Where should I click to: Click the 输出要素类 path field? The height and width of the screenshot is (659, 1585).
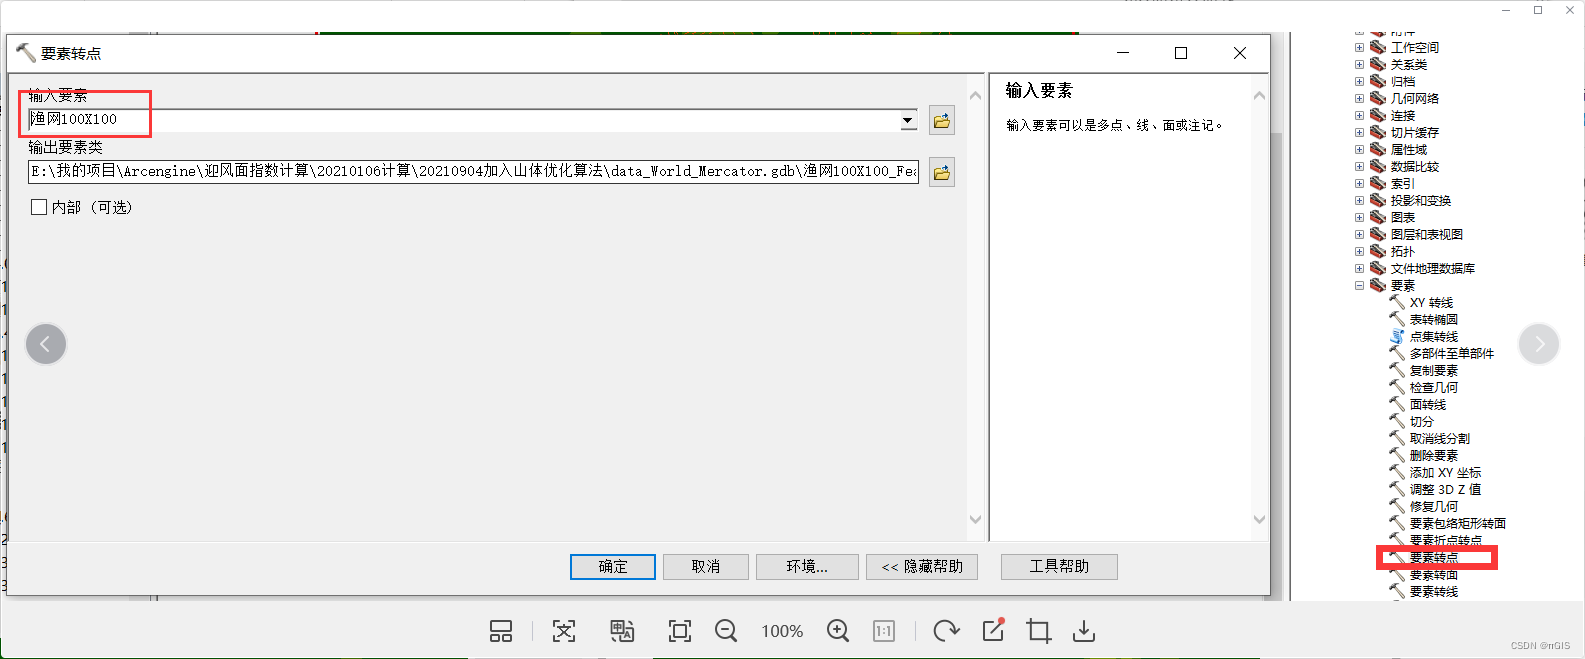click(473, 171)
